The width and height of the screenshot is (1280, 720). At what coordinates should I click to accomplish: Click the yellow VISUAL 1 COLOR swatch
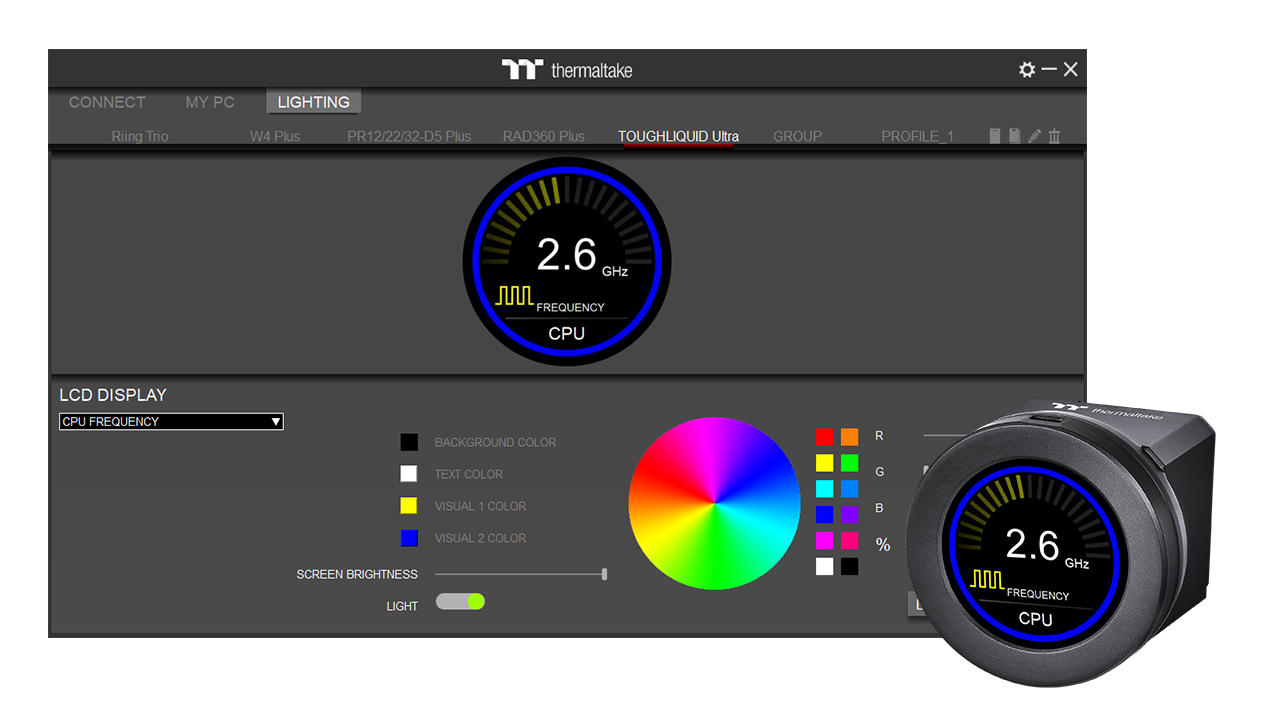click(409, 506)
